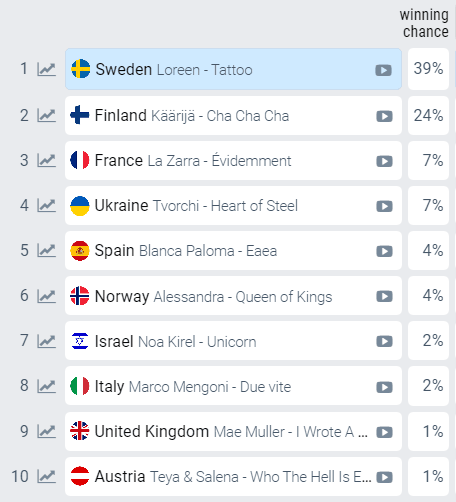This screenshot has height=502, width=456.
Task: Select the Spain Blanca Paloma row
Action: [x=233, y=251]
